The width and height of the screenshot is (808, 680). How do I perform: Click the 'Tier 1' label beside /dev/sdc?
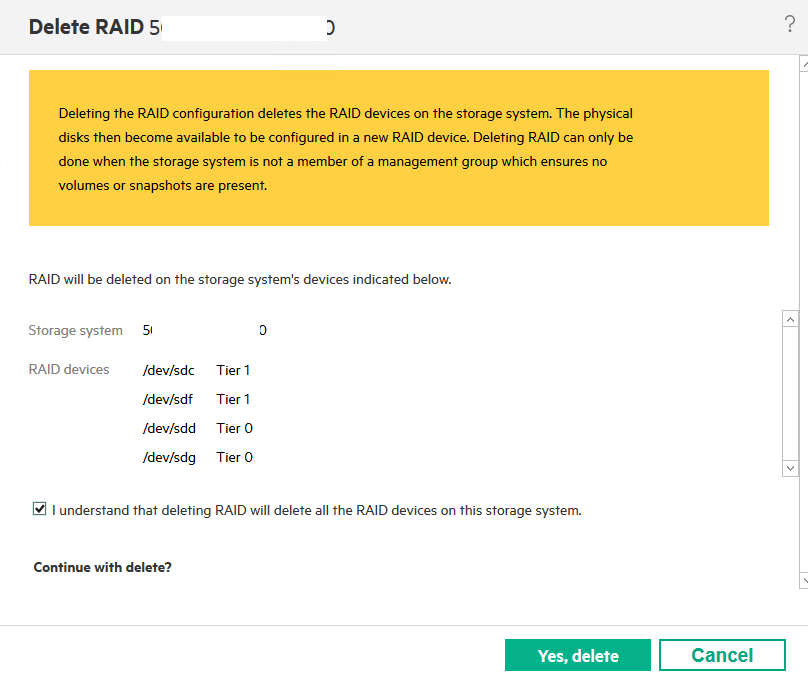233,370
